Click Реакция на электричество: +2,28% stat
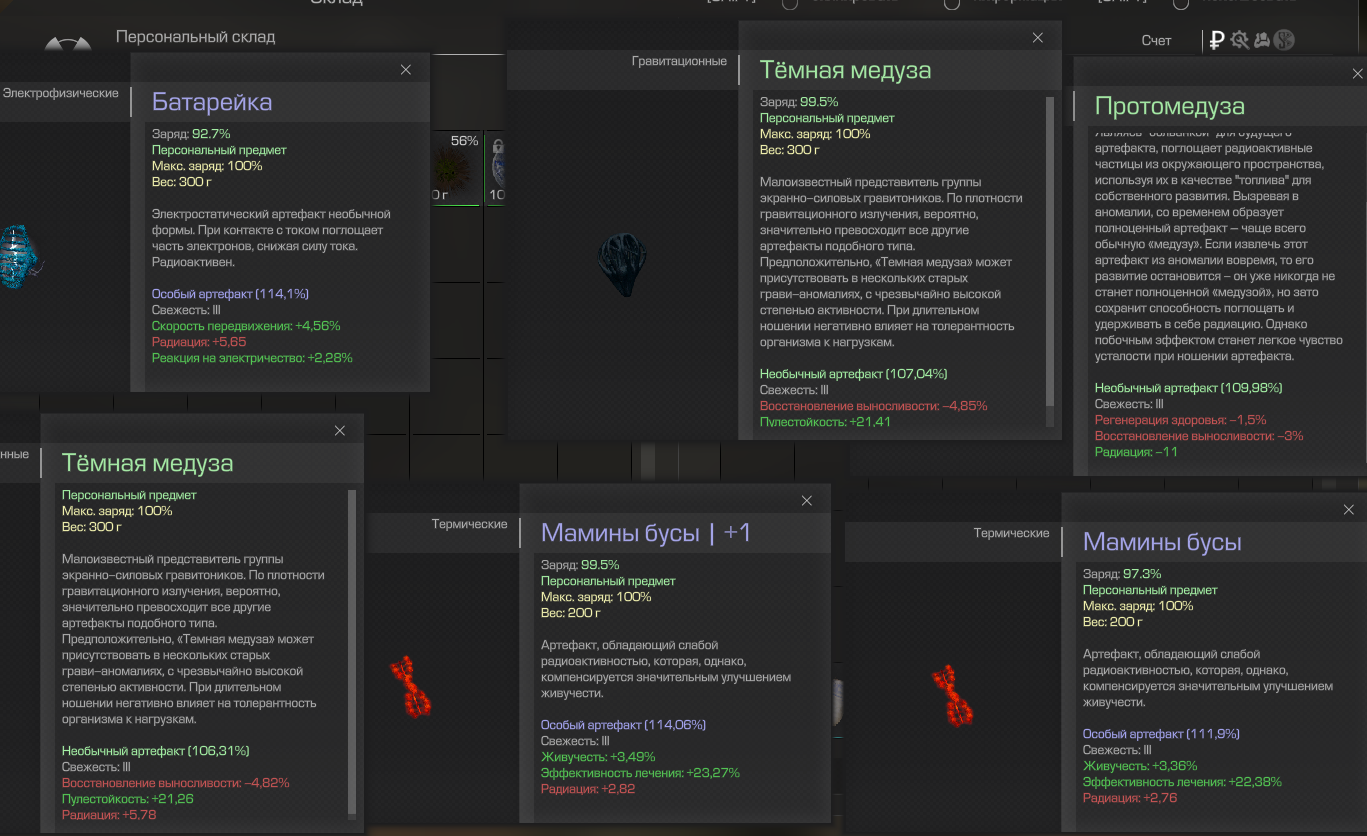The height and width of the screenshot is (836, 1367). (252, 358)
